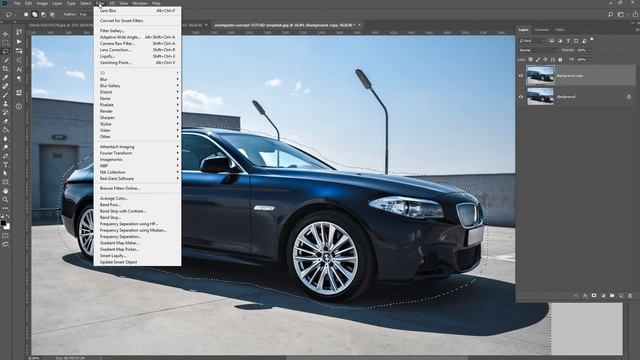Toggle visibility of Background copy layer
The width and height of the screenshot is (640, 360).
[521, 76]
